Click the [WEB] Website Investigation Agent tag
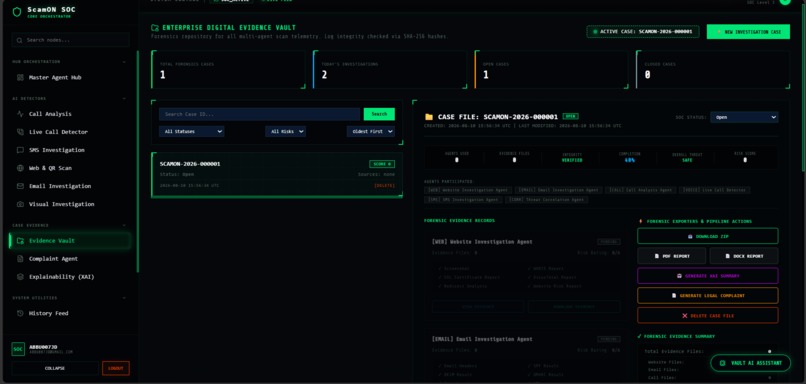Image resolution: width=806 pixels, height=384 pixels. [x=468, y=190]
